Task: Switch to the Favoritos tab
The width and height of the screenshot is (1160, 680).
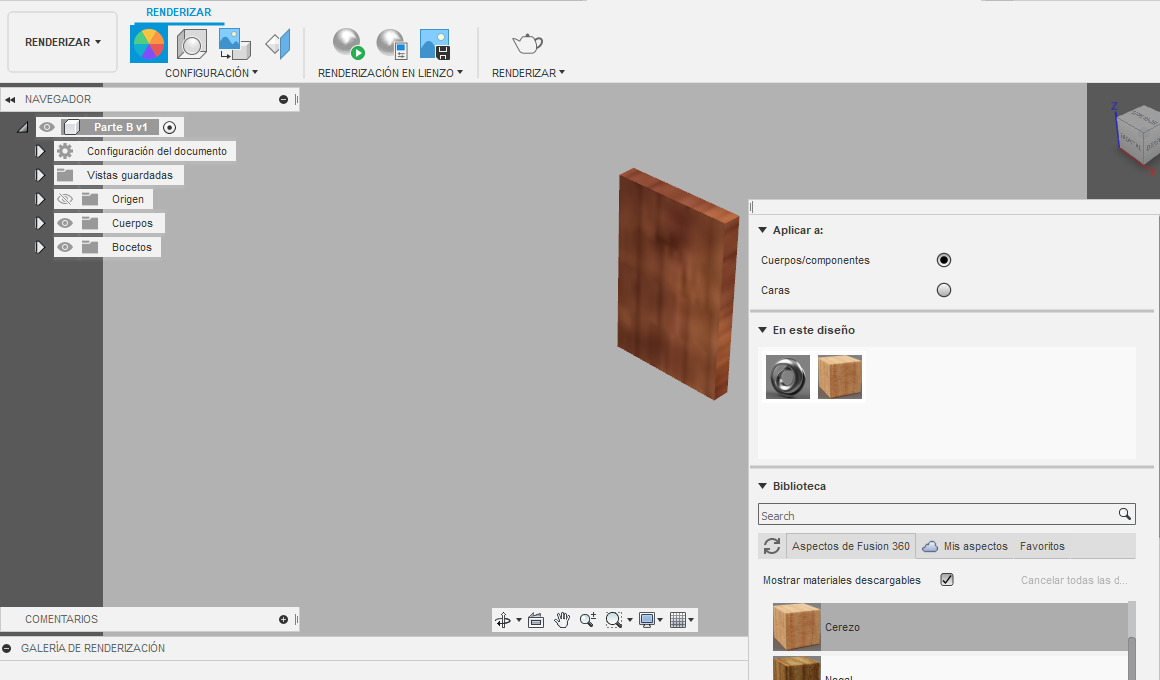Action: point(1042,546)
